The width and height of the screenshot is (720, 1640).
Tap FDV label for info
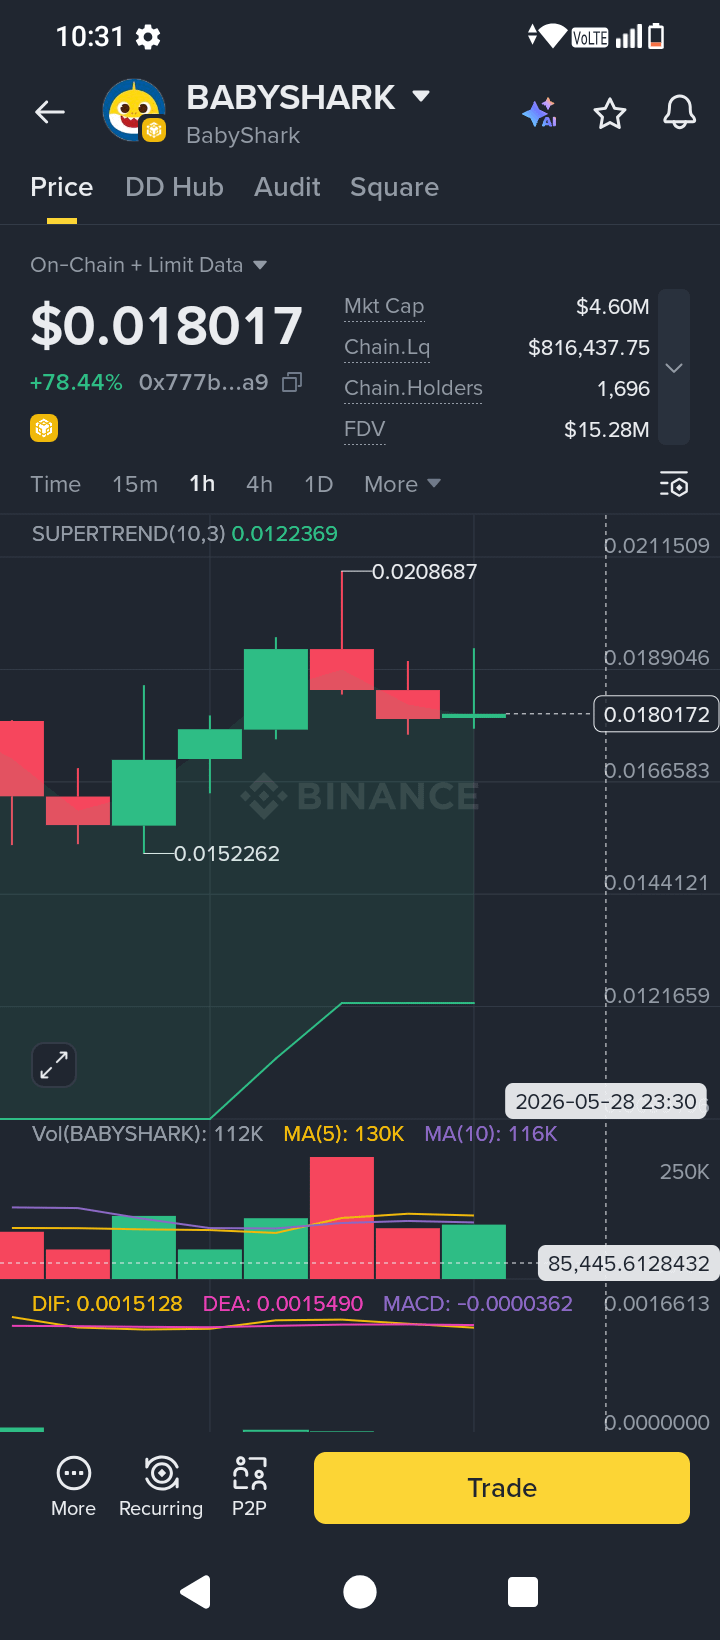[x=364, y=429]
